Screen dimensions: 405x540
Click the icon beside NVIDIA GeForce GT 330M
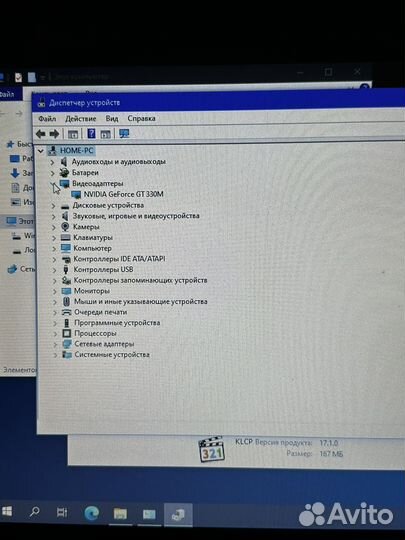[x=76, y=195]
